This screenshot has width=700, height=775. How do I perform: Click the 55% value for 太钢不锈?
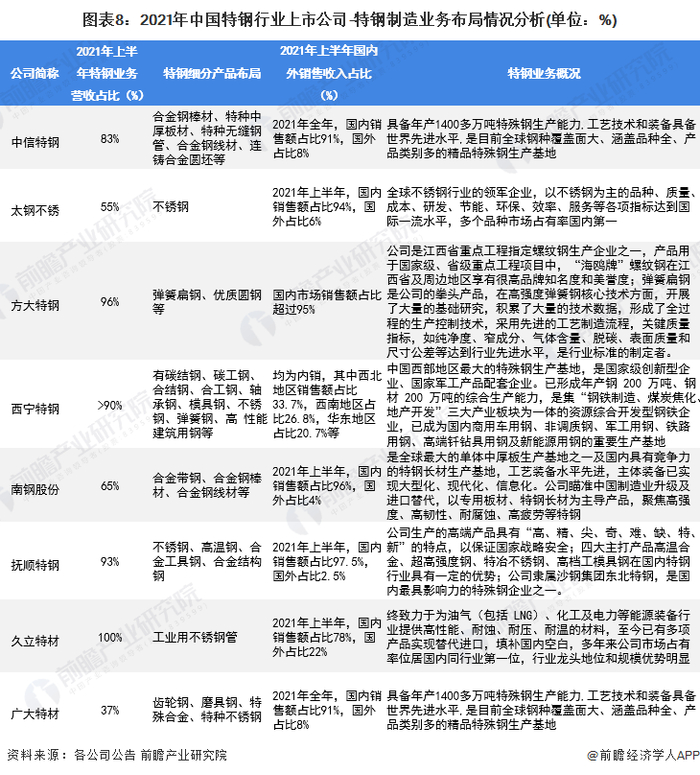(110, 207)
